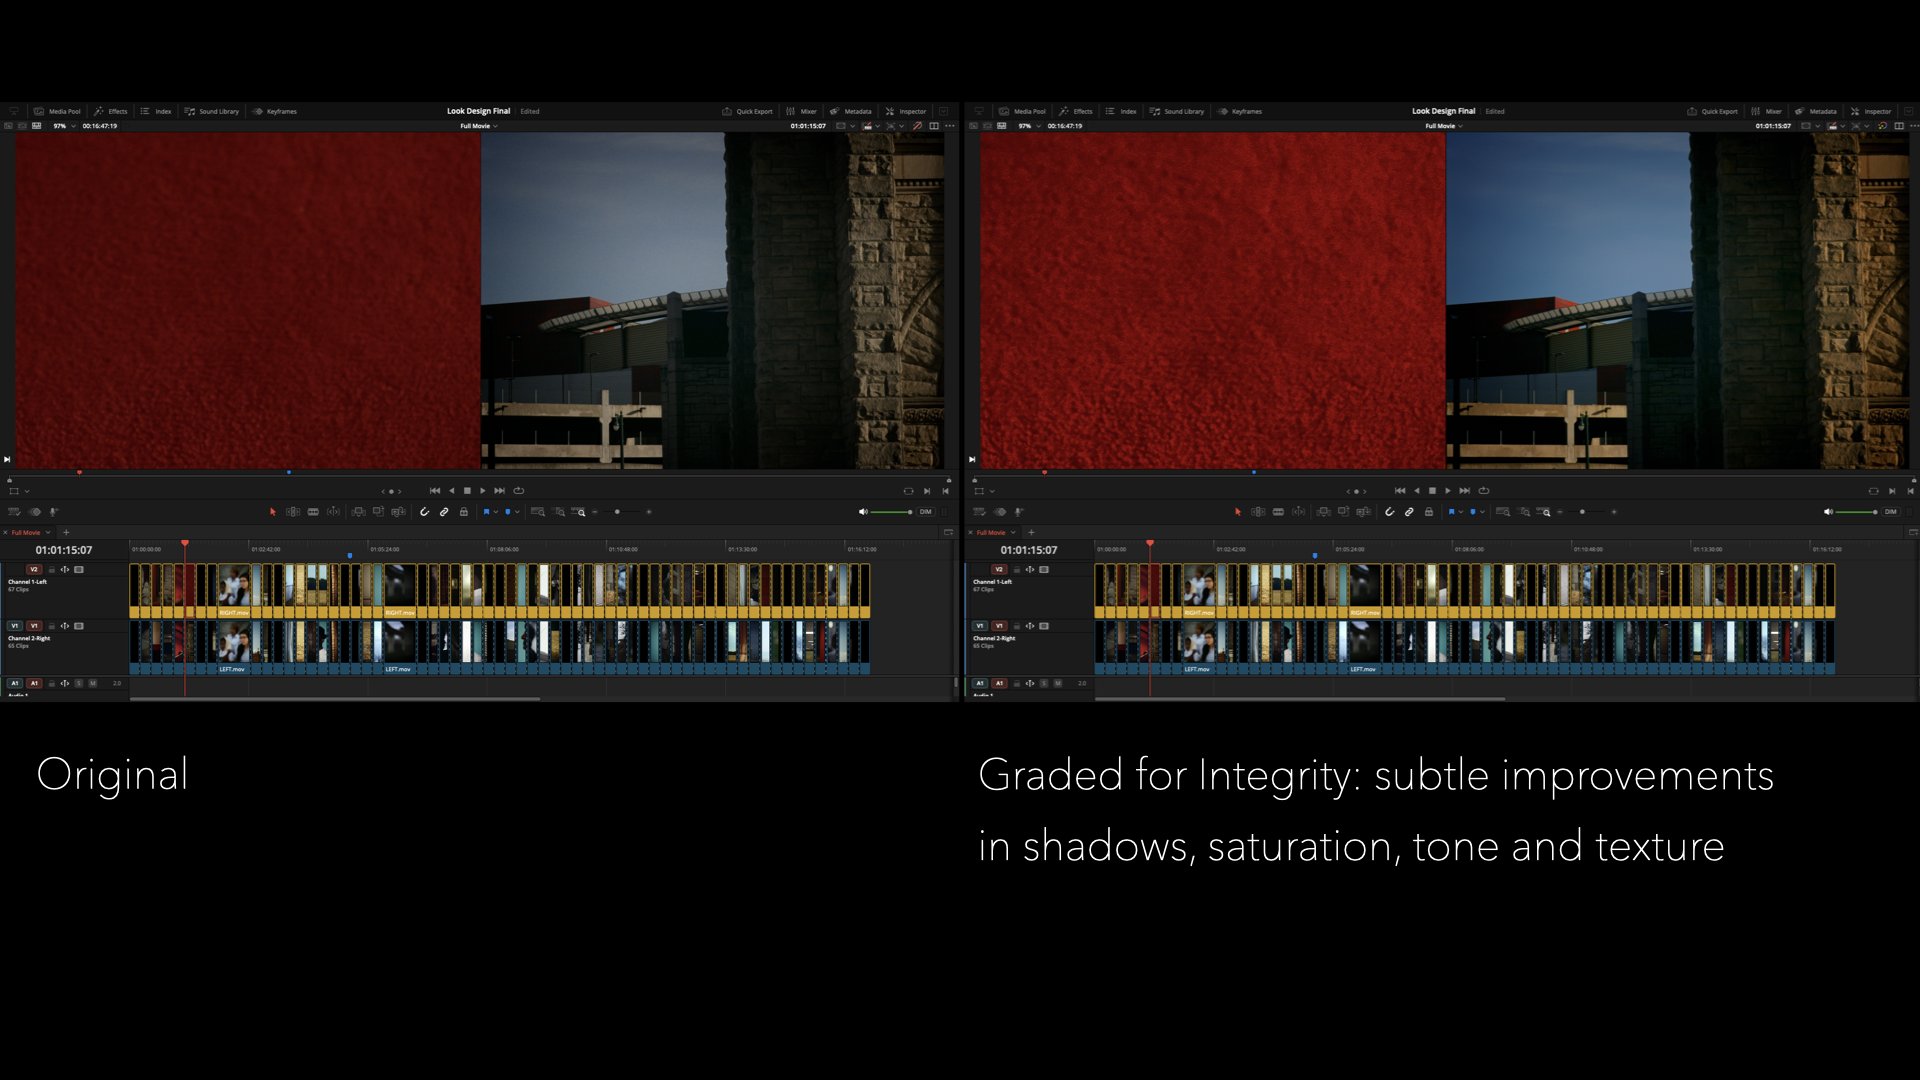Lock track V2 Channel 1-Left in Original window
The image size is (1920, 1080).
click(x=52, y=570)
